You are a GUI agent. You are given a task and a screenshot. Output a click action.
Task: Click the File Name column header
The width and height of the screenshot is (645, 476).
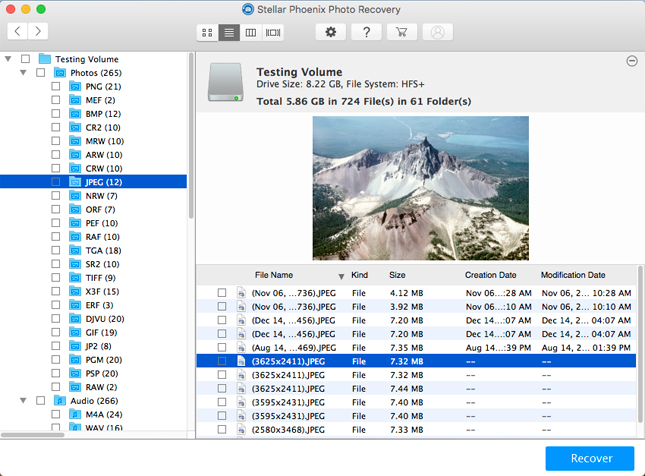pos(274,275)
